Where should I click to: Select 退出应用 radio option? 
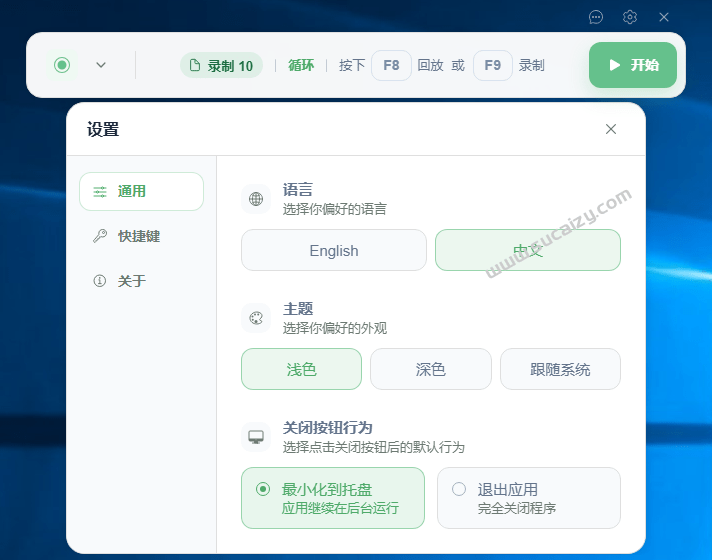(x=529, y=498)
